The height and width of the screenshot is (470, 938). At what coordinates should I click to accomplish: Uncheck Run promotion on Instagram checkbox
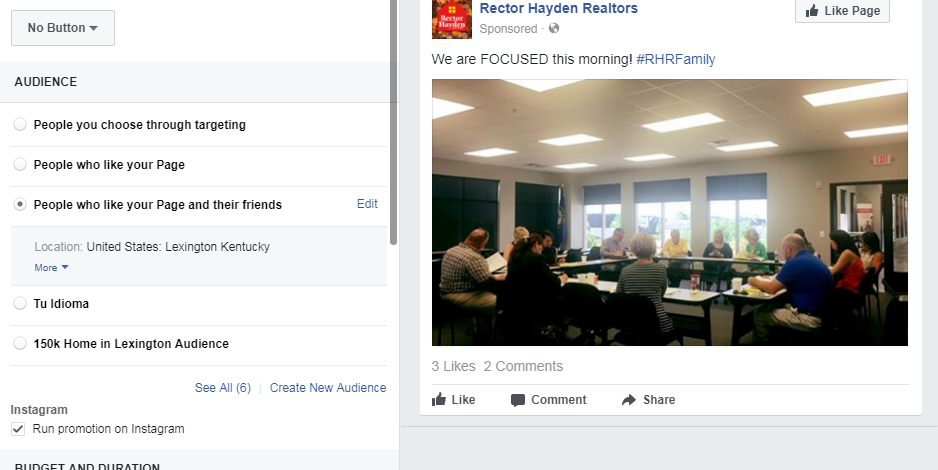point(18,429)
